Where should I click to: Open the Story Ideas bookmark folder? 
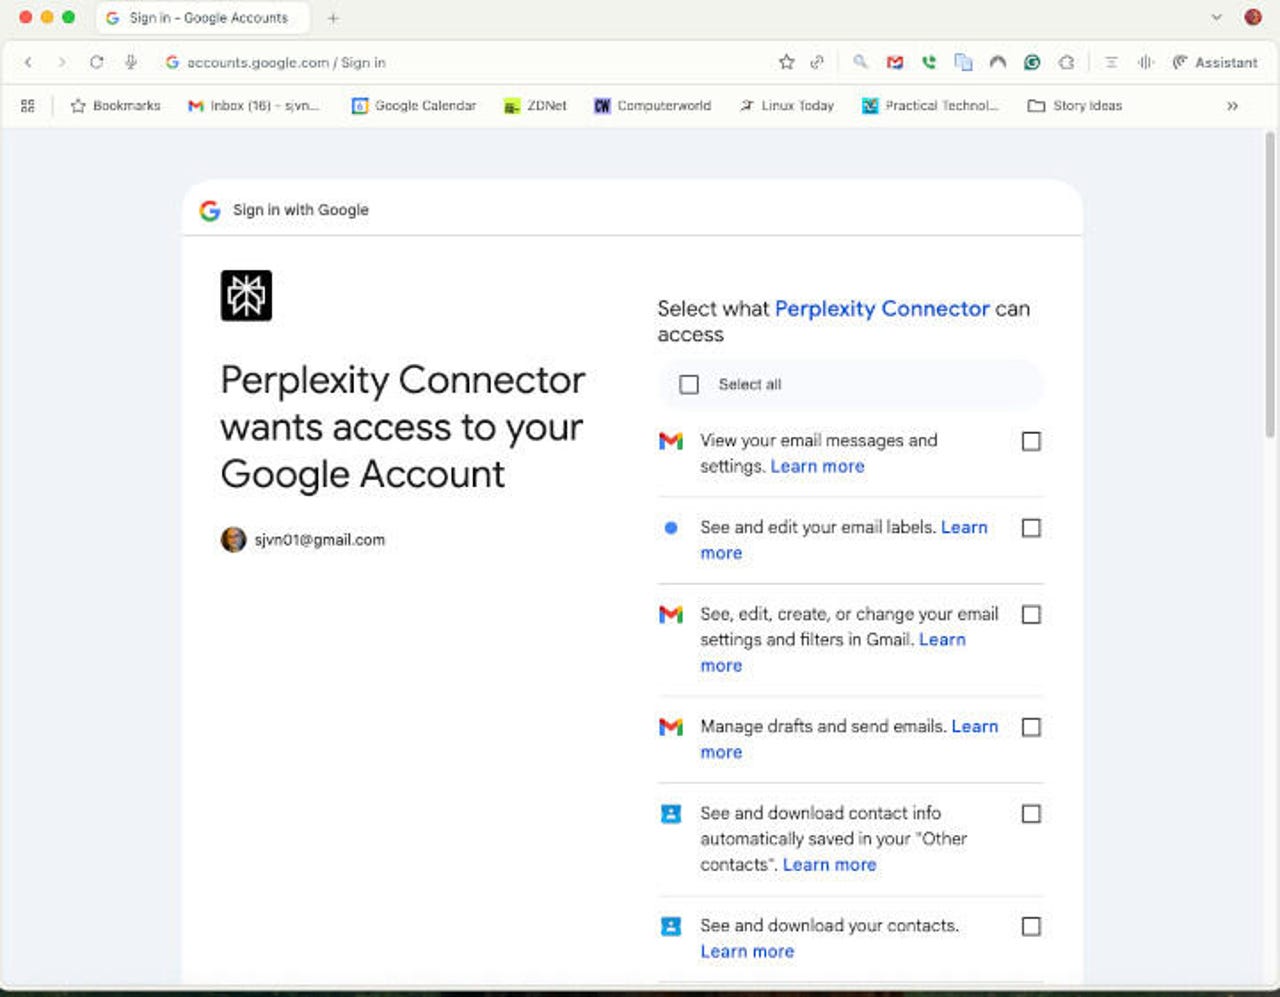1075,105
